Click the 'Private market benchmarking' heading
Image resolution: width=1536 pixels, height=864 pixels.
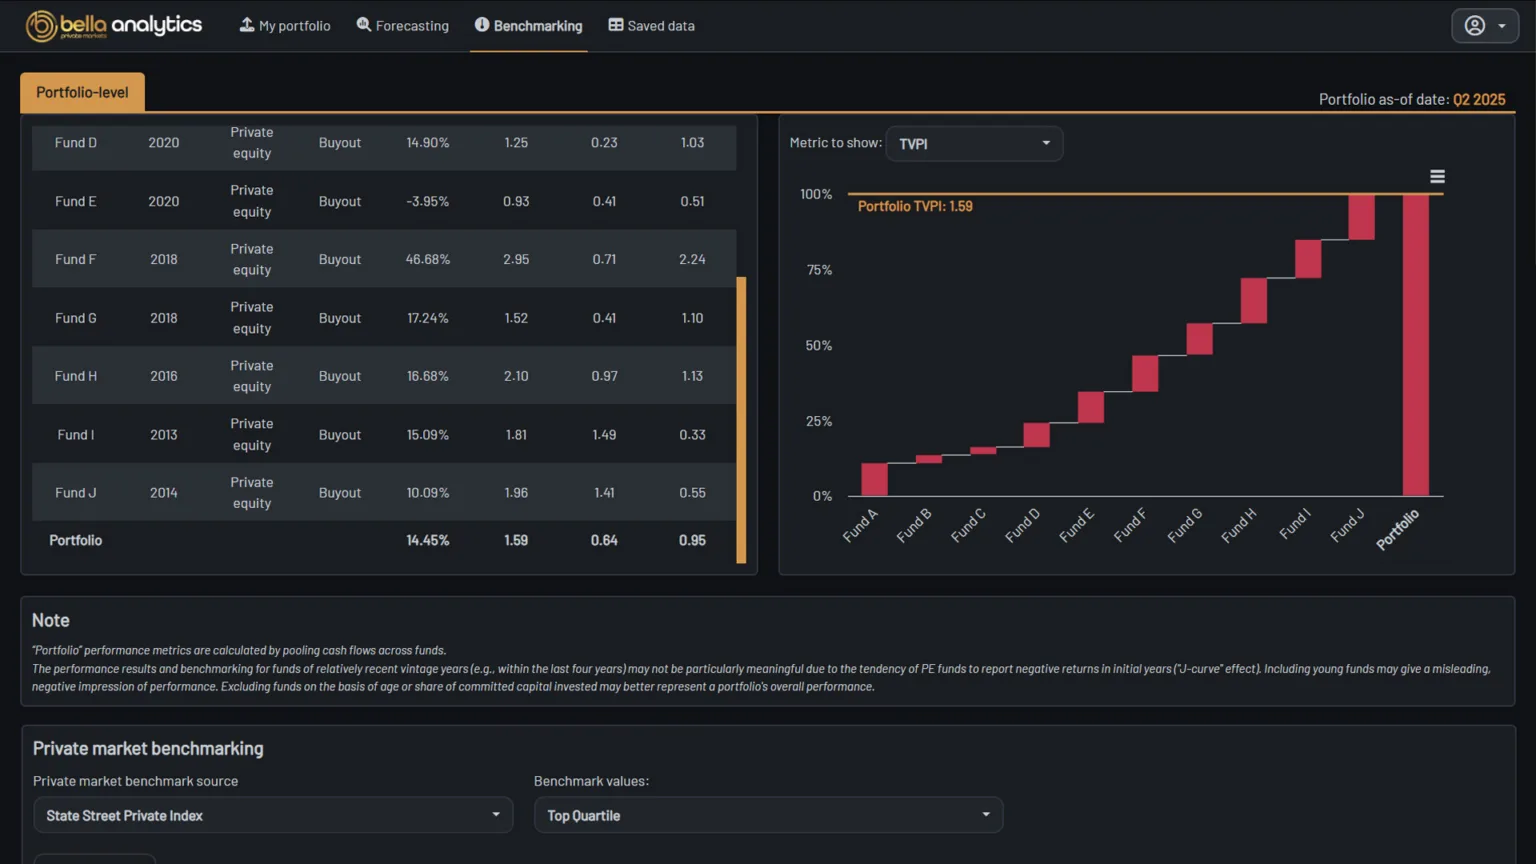[x=148, y=748]
